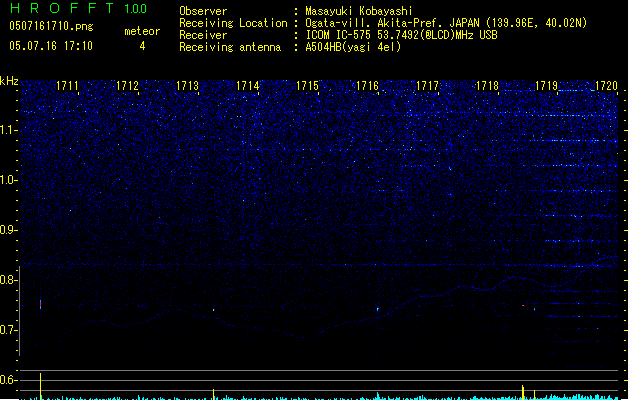Image resolution: width=629 pixels, height=400 pixels.
Task: Click the cyan meteor echo at 1716
Action: click(378, 309)
